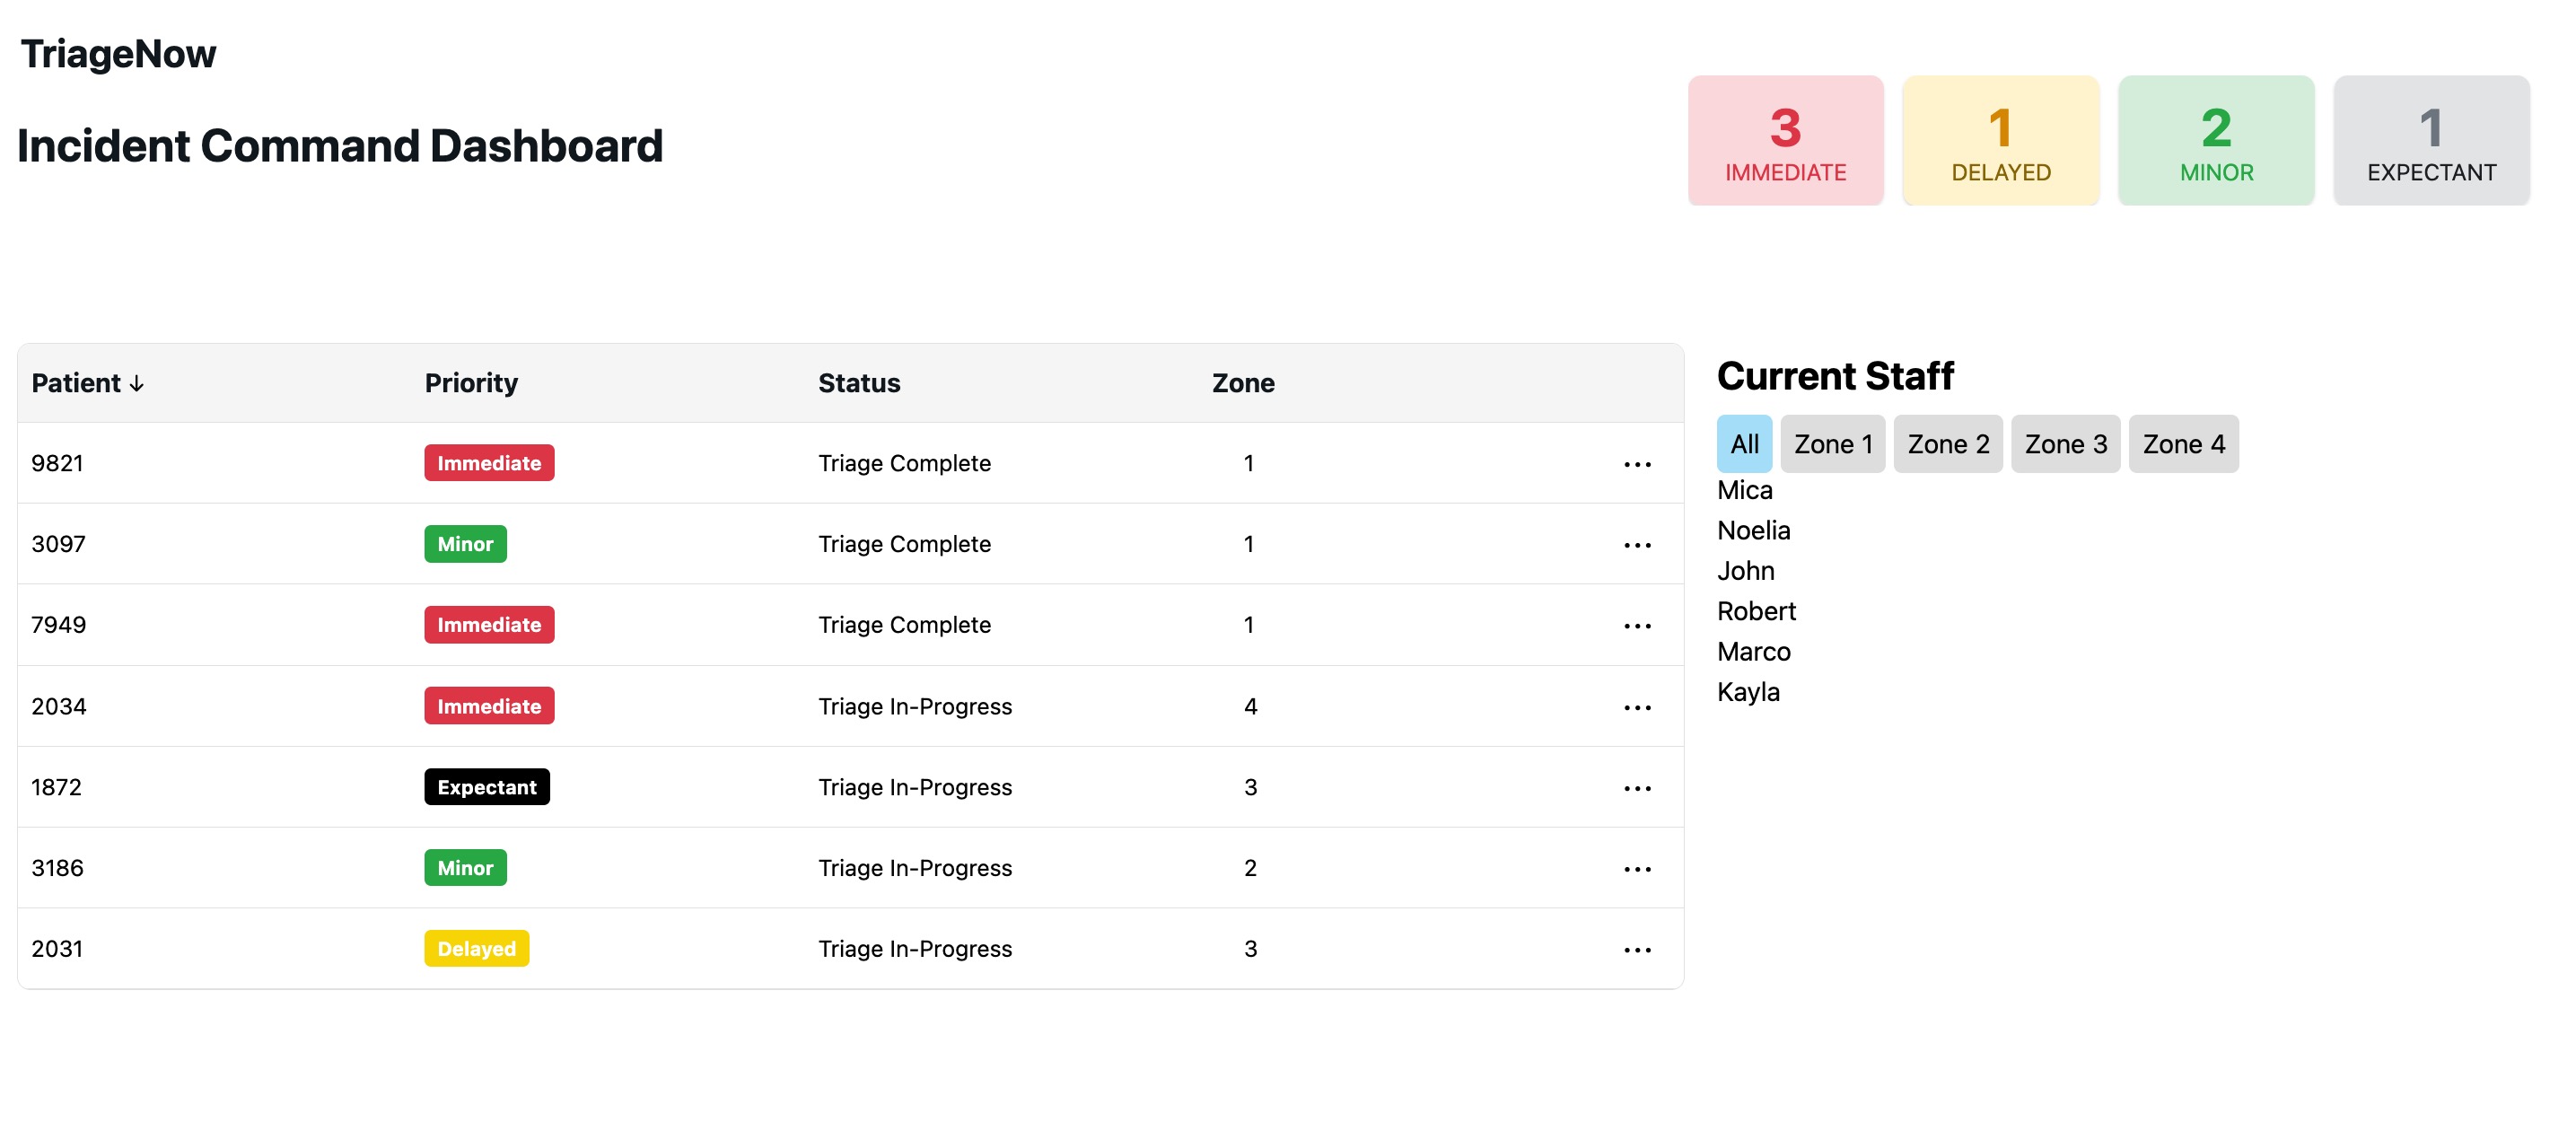Sort the table by Priority column

point(471,383)
